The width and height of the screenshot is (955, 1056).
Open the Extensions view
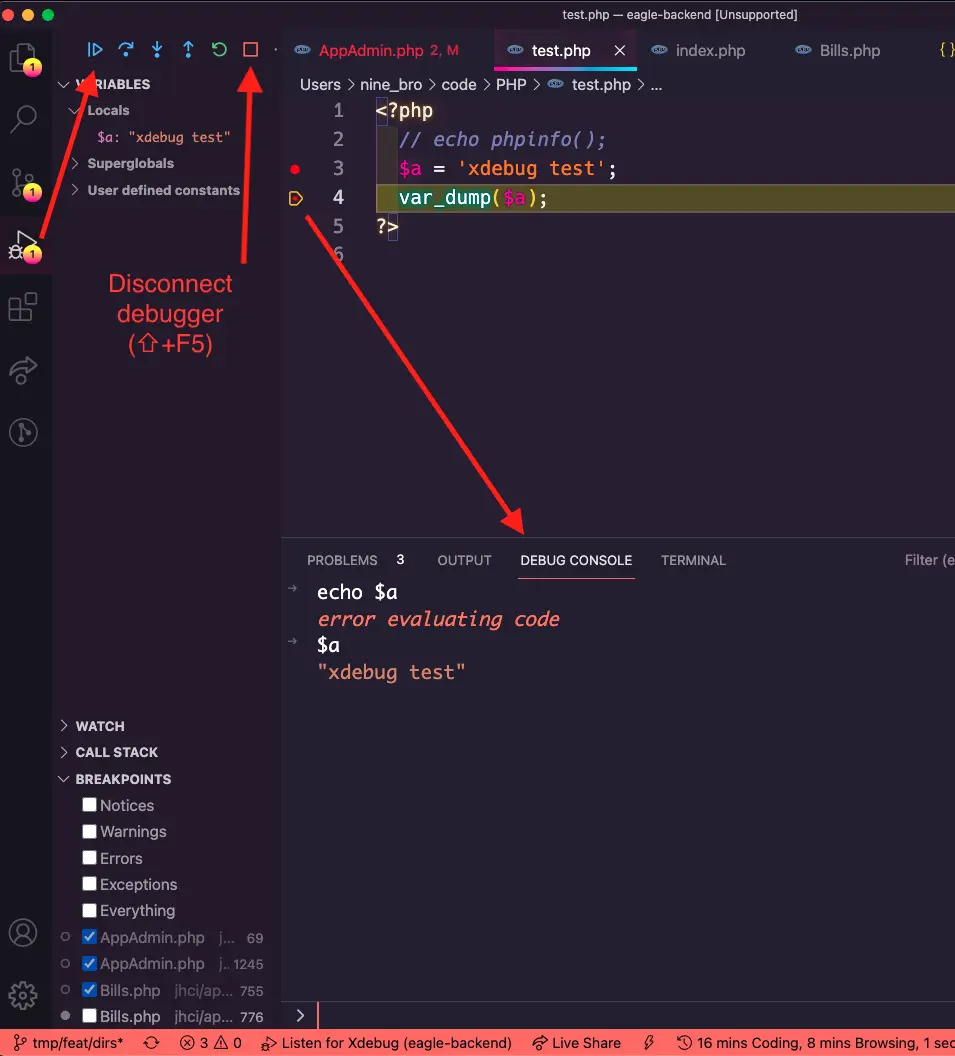[24, 307]
